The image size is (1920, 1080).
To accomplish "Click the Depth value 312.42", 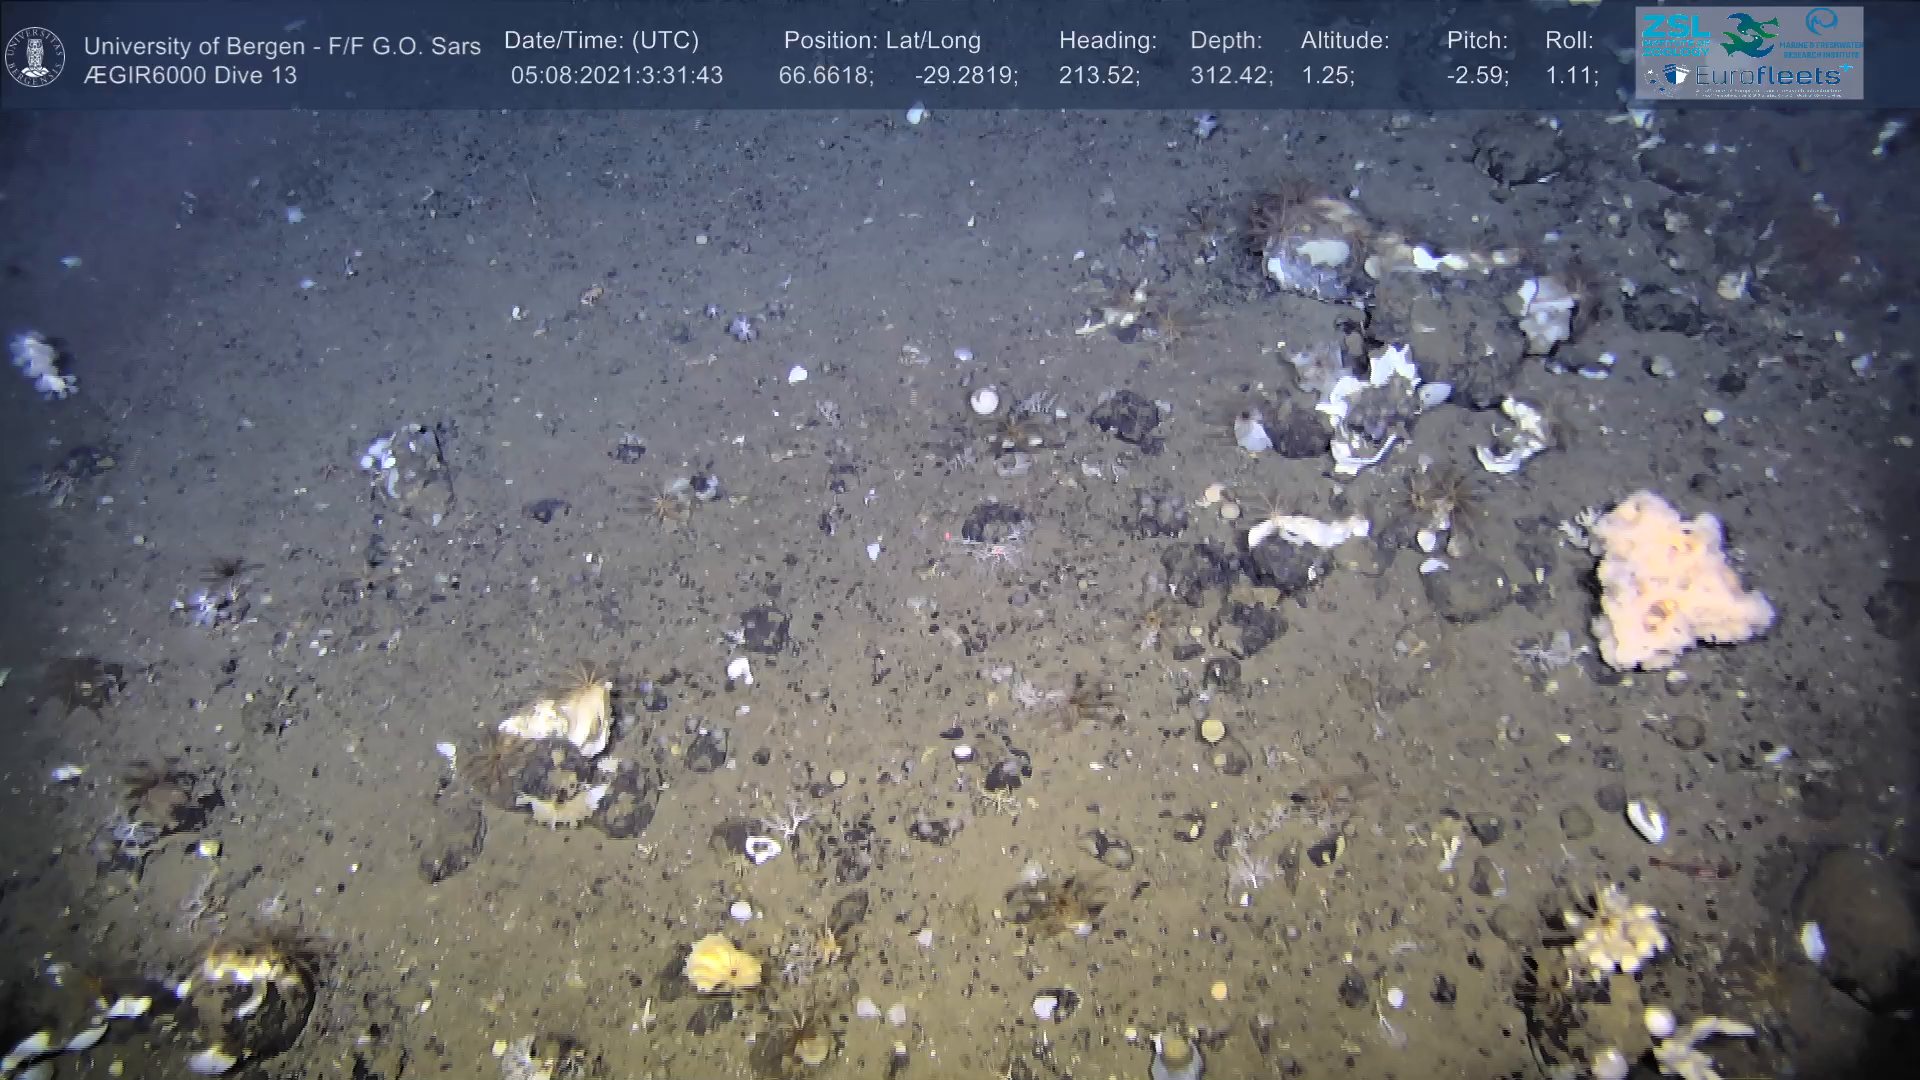I will (1231, 76).
